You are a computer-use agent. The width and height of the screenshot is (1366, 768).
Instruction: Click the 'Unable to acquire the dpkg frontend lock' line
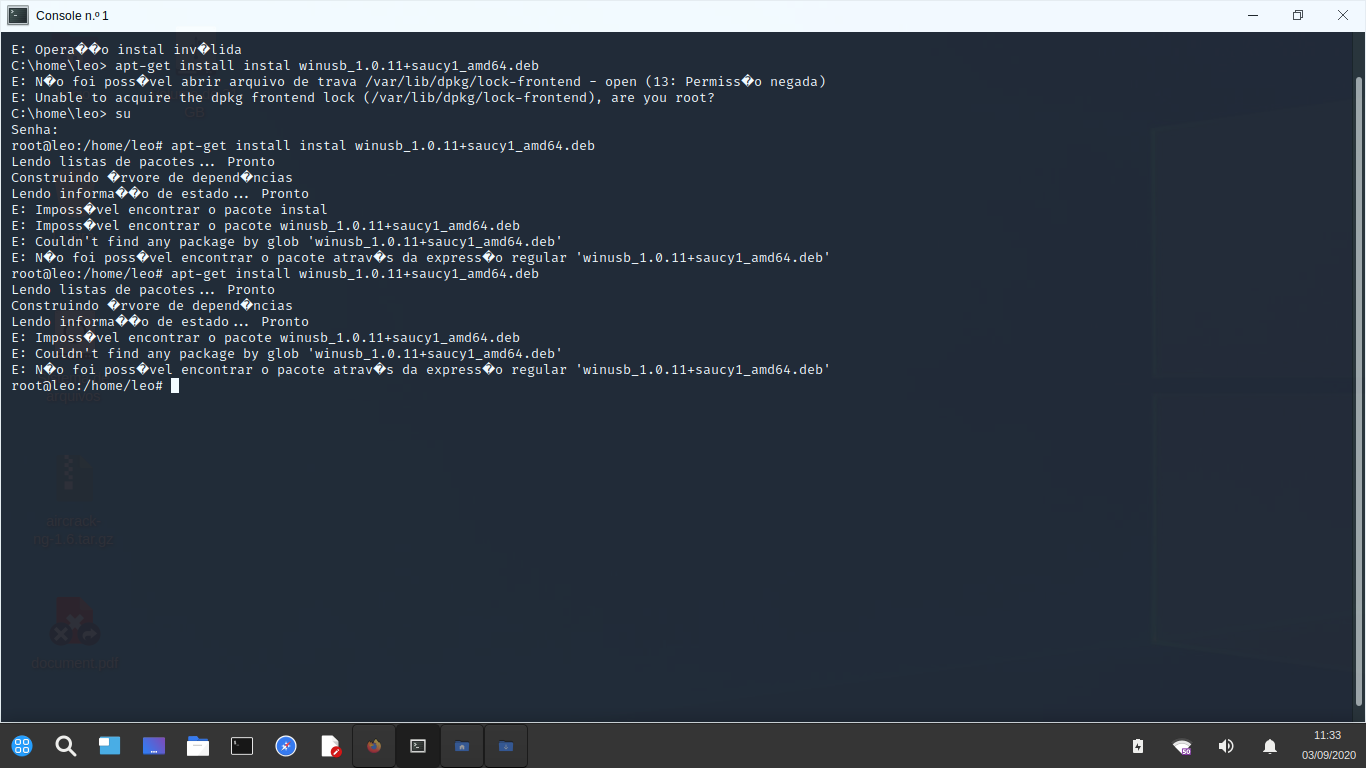(363, 97)
